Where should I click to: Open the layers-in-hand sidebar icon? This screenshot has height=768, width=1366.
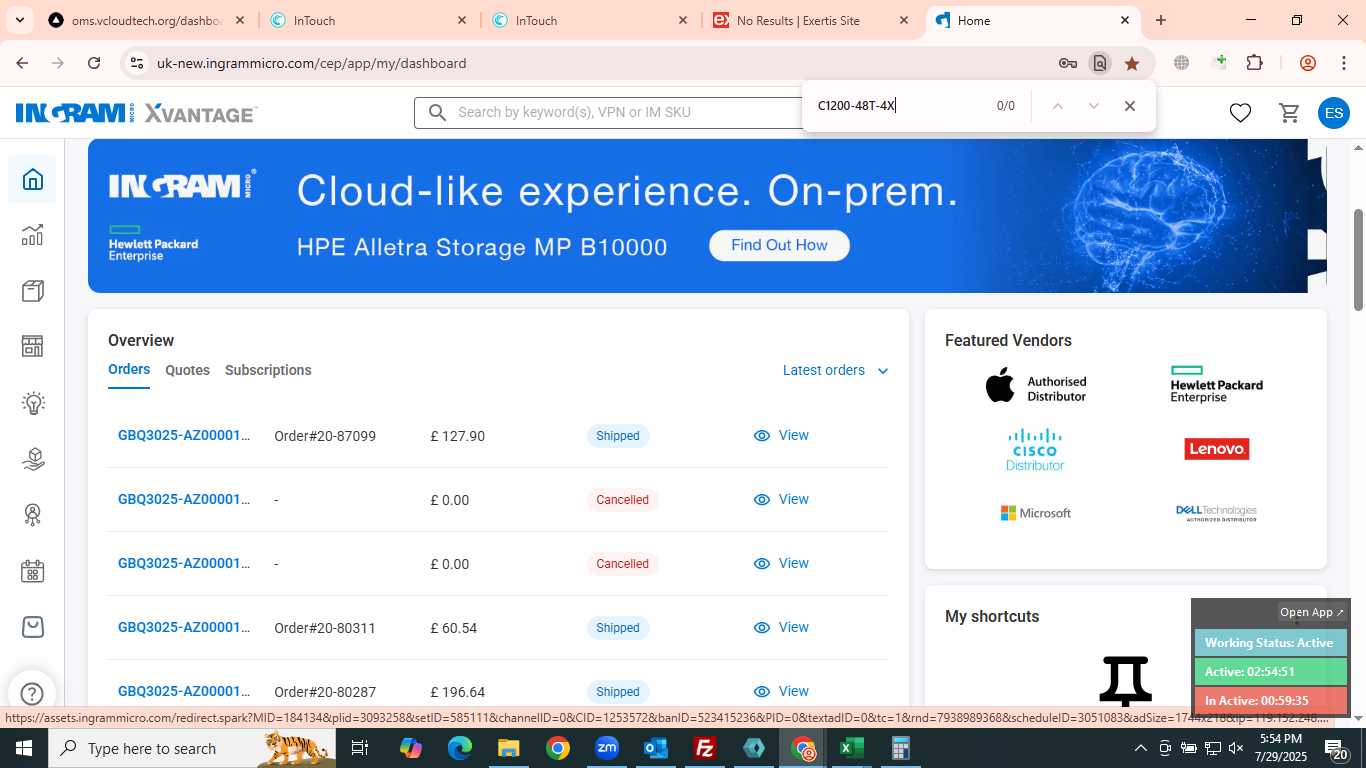pyautogui.click(x=33, y=459)
